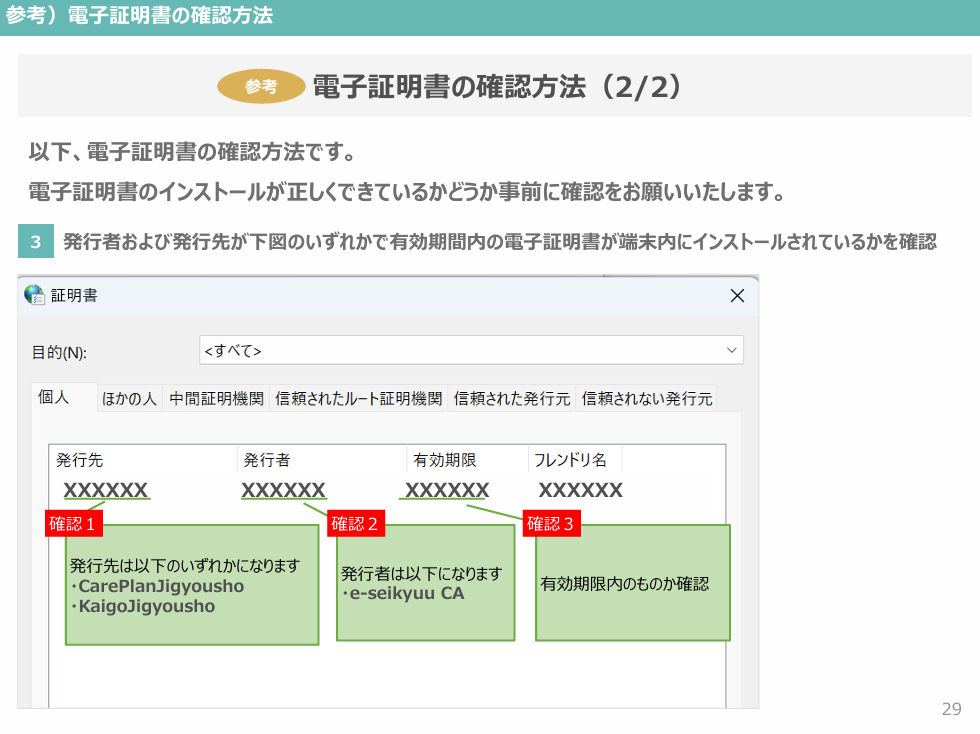Click the 確認3 red label
The width and height of the screenshot is (980, 734).
(x=551, y=523)
